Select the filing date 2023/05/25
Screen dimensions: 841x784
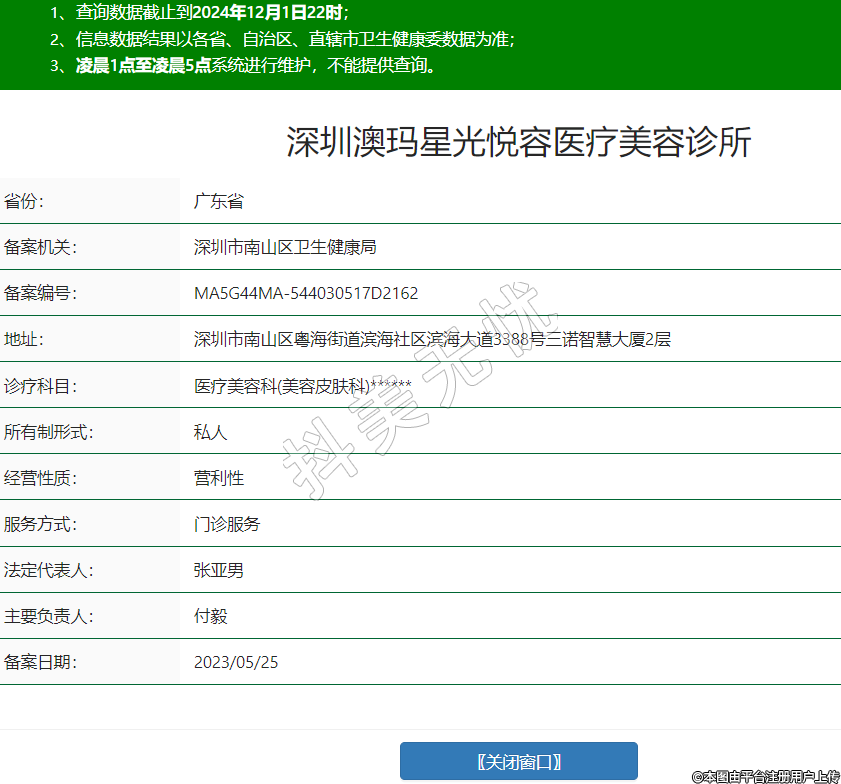pyautogui.click(x=235, y=662)
